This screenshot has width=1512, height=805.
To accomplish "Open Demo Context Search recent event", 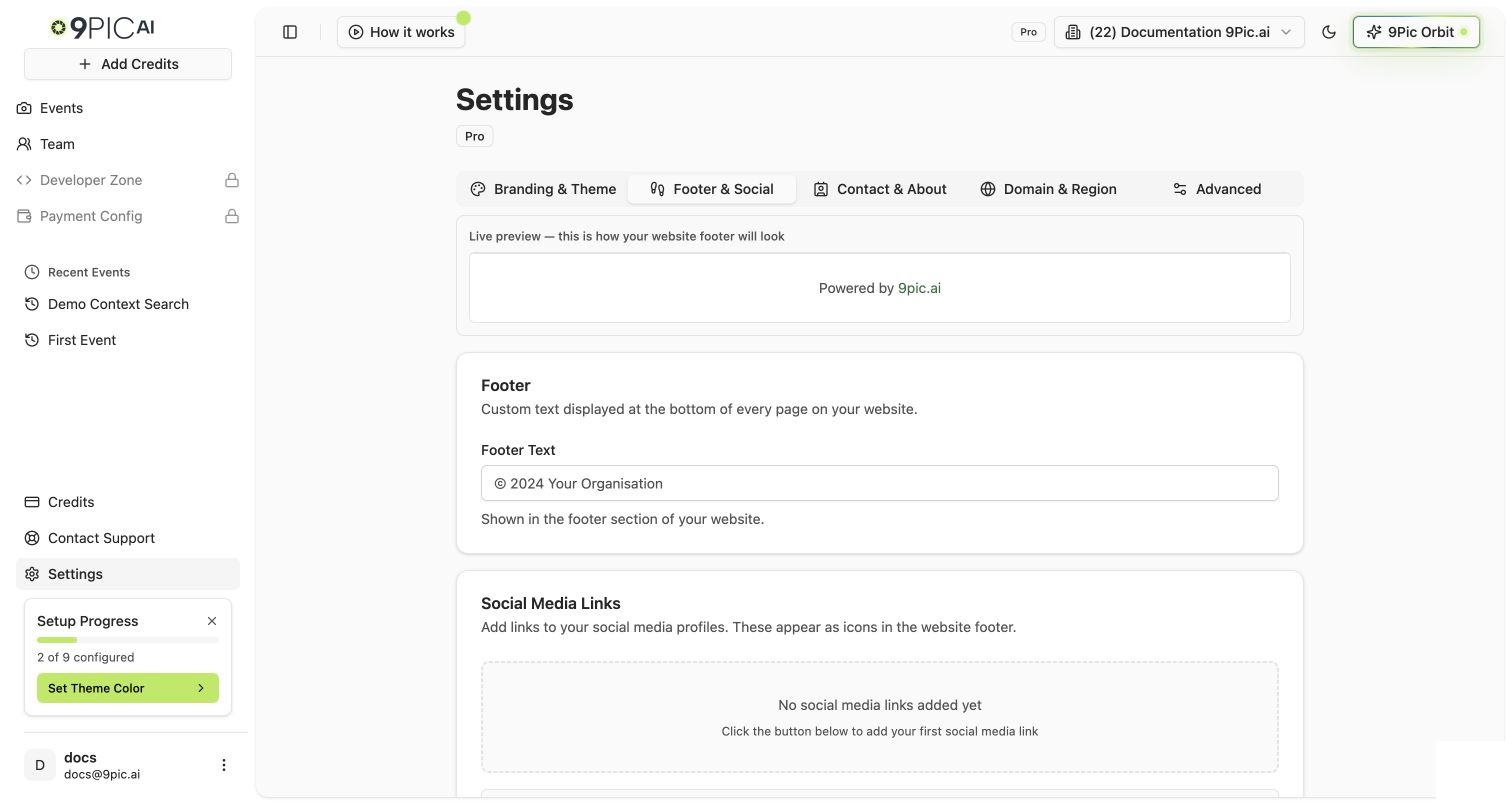I will (128, 304).
